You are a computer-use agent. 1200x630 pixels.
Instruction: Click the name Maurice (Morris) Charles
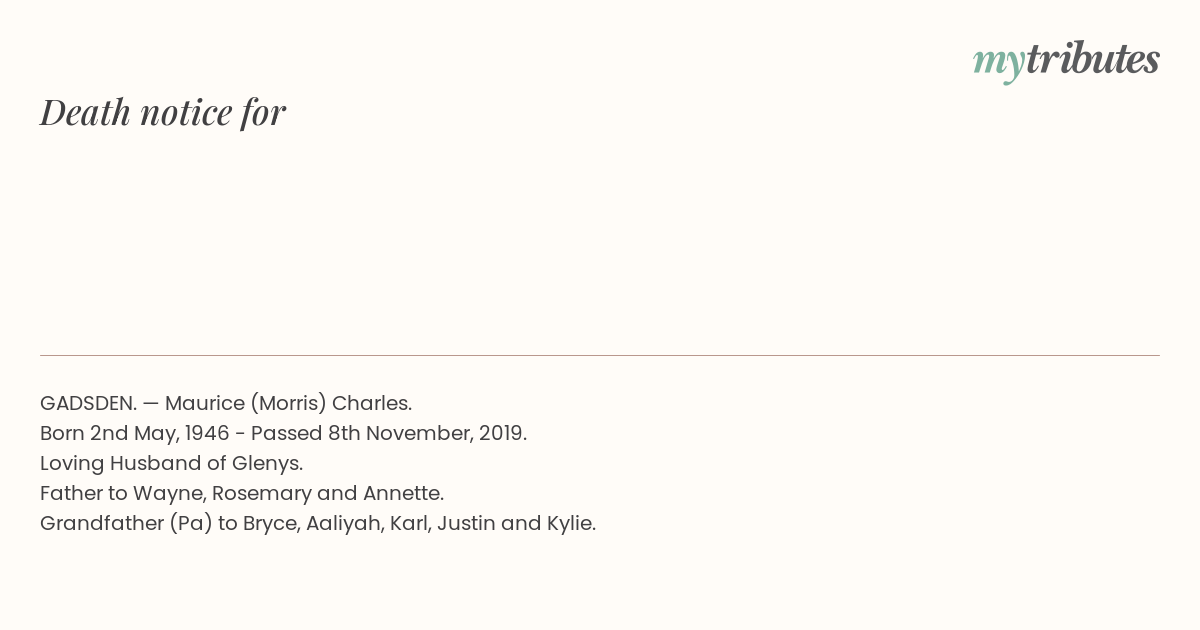pyautogui.click(x=288, y=404)
